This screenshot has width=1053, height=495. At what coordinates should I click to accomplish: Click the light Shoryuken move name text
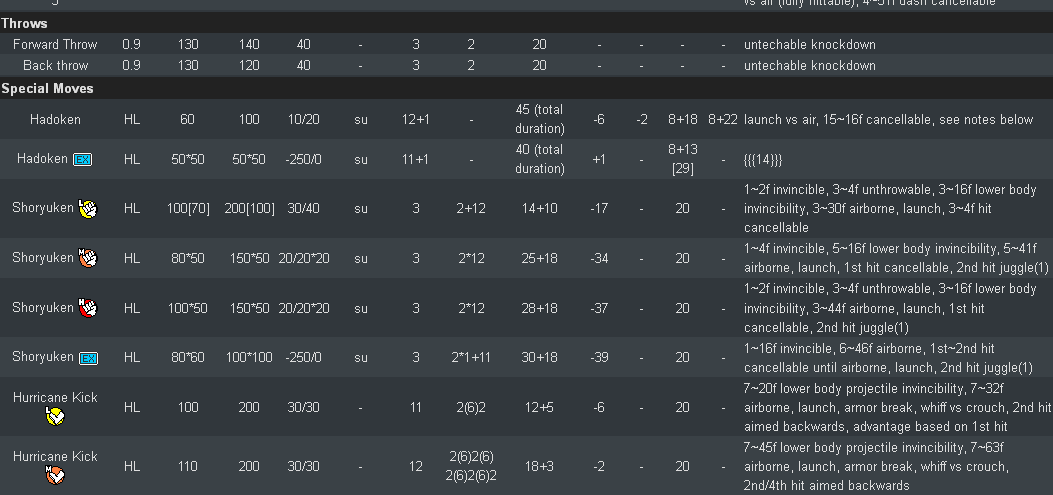point(43,208)
